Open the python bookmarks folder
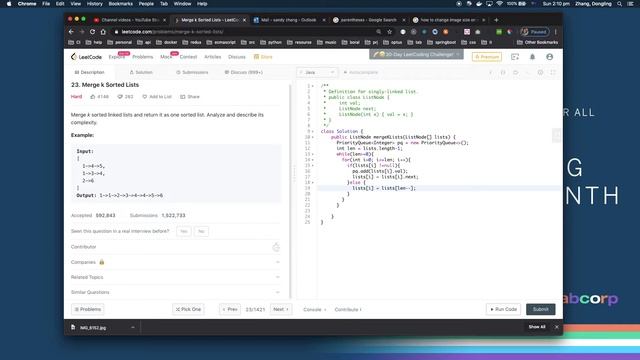The image size is (640, 360). [x=271, y=42]
